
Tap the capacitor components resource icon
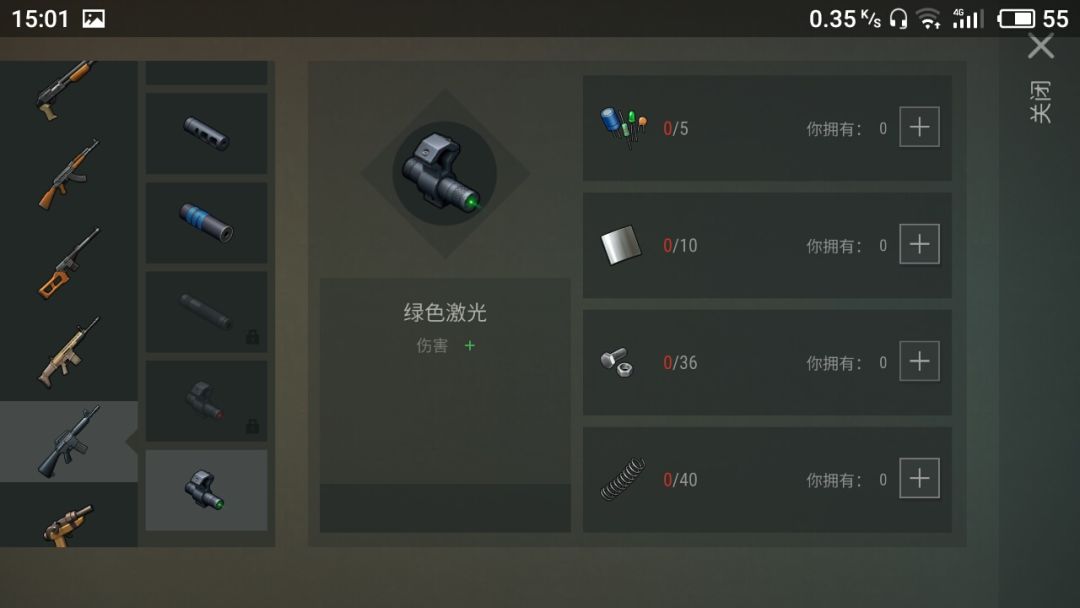tap(623, 127)
